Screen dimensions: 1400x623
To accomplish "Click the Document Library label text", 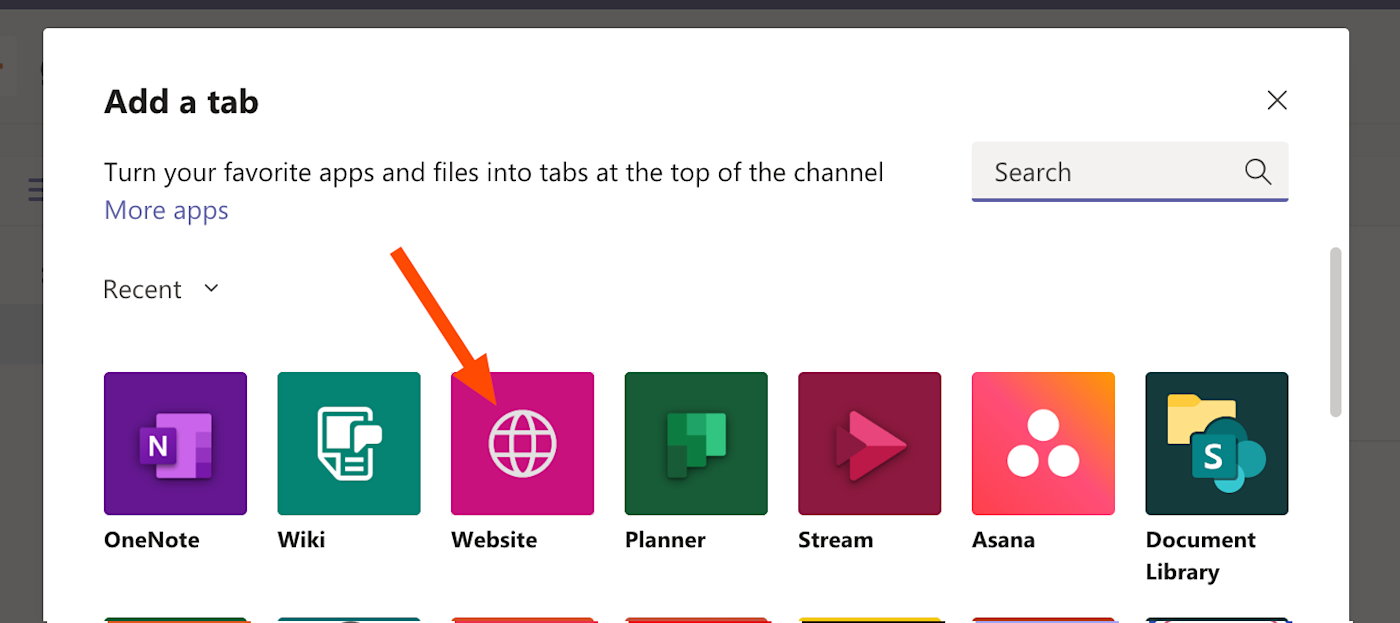I will click(1200, 556).
